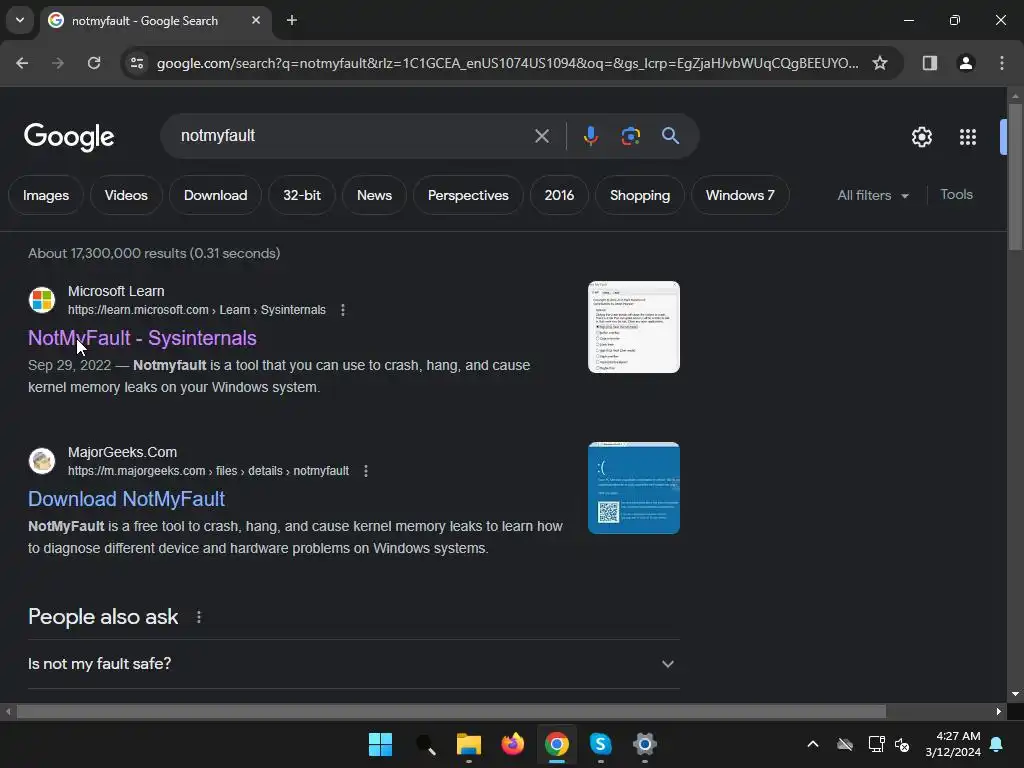Screen dimensions: 1024x768
Task: Select the Perspectives filter
Action: [x=468, y=195]
